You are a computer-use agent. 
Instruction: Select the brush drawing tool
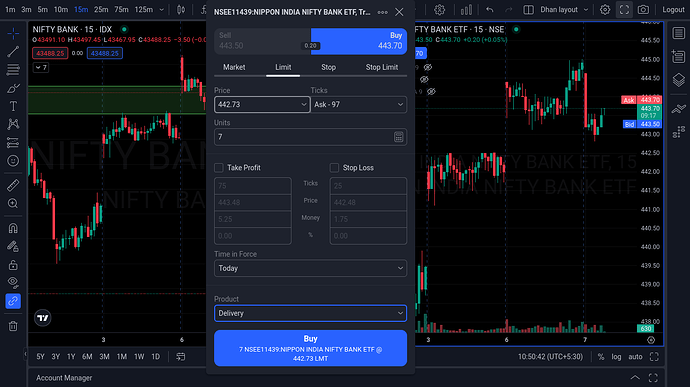click(13, 88)
